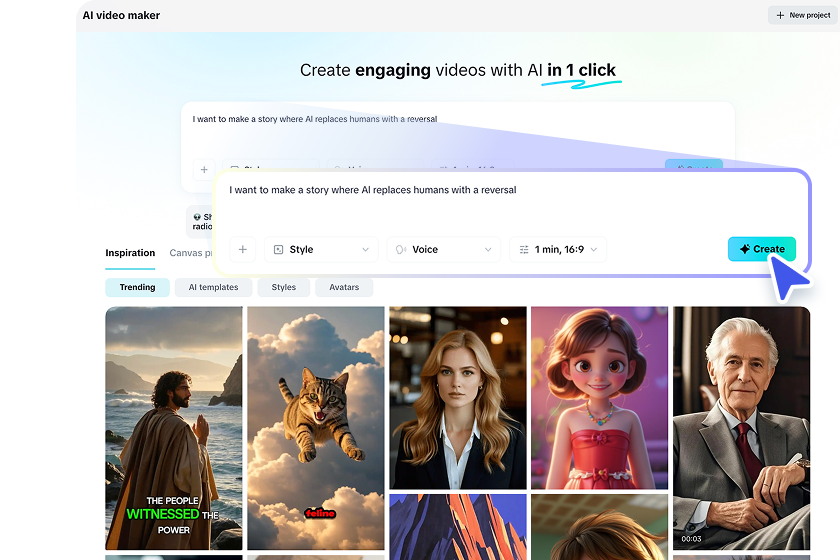The width and height of the screenshot is (840, 560).
Task: Select the AI templates filter
Action: point(213,287)
